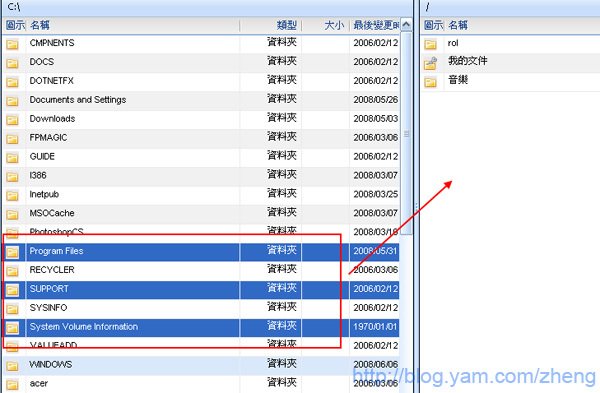This screenshot has width=600, height=393.
Task: Click the System Volume Information folder icon
Action: [x=12, y=328]
